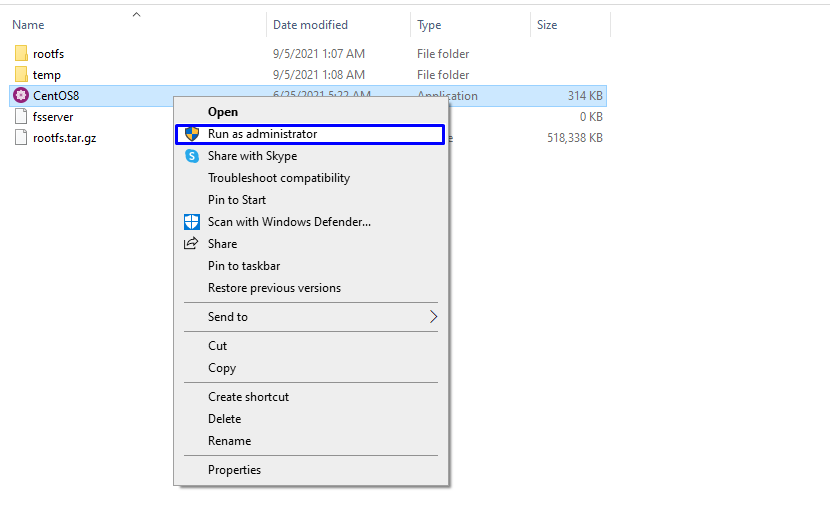
Task: Choose the Share menu entry
Action: 222,244
